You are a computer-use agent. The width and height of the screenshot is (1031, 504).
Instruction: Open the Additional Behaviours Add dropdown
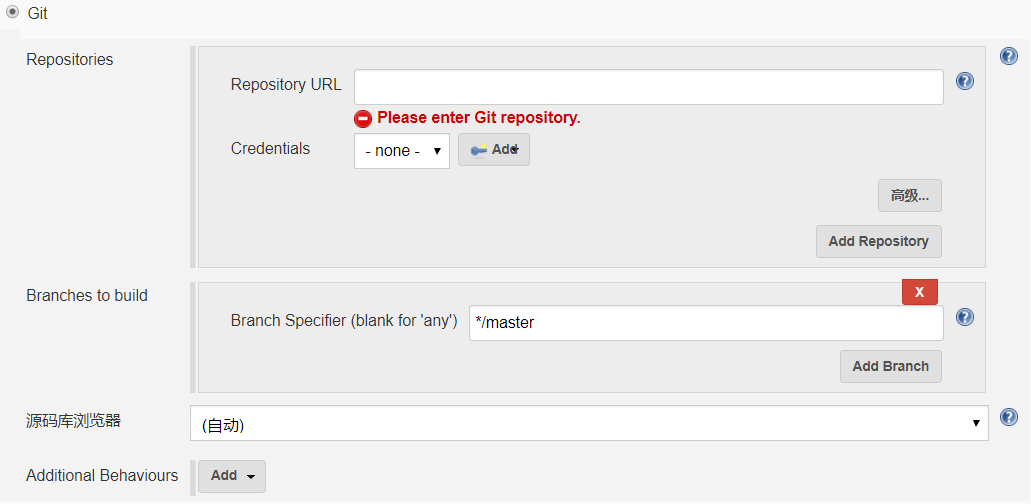click(x=232, y=476)
